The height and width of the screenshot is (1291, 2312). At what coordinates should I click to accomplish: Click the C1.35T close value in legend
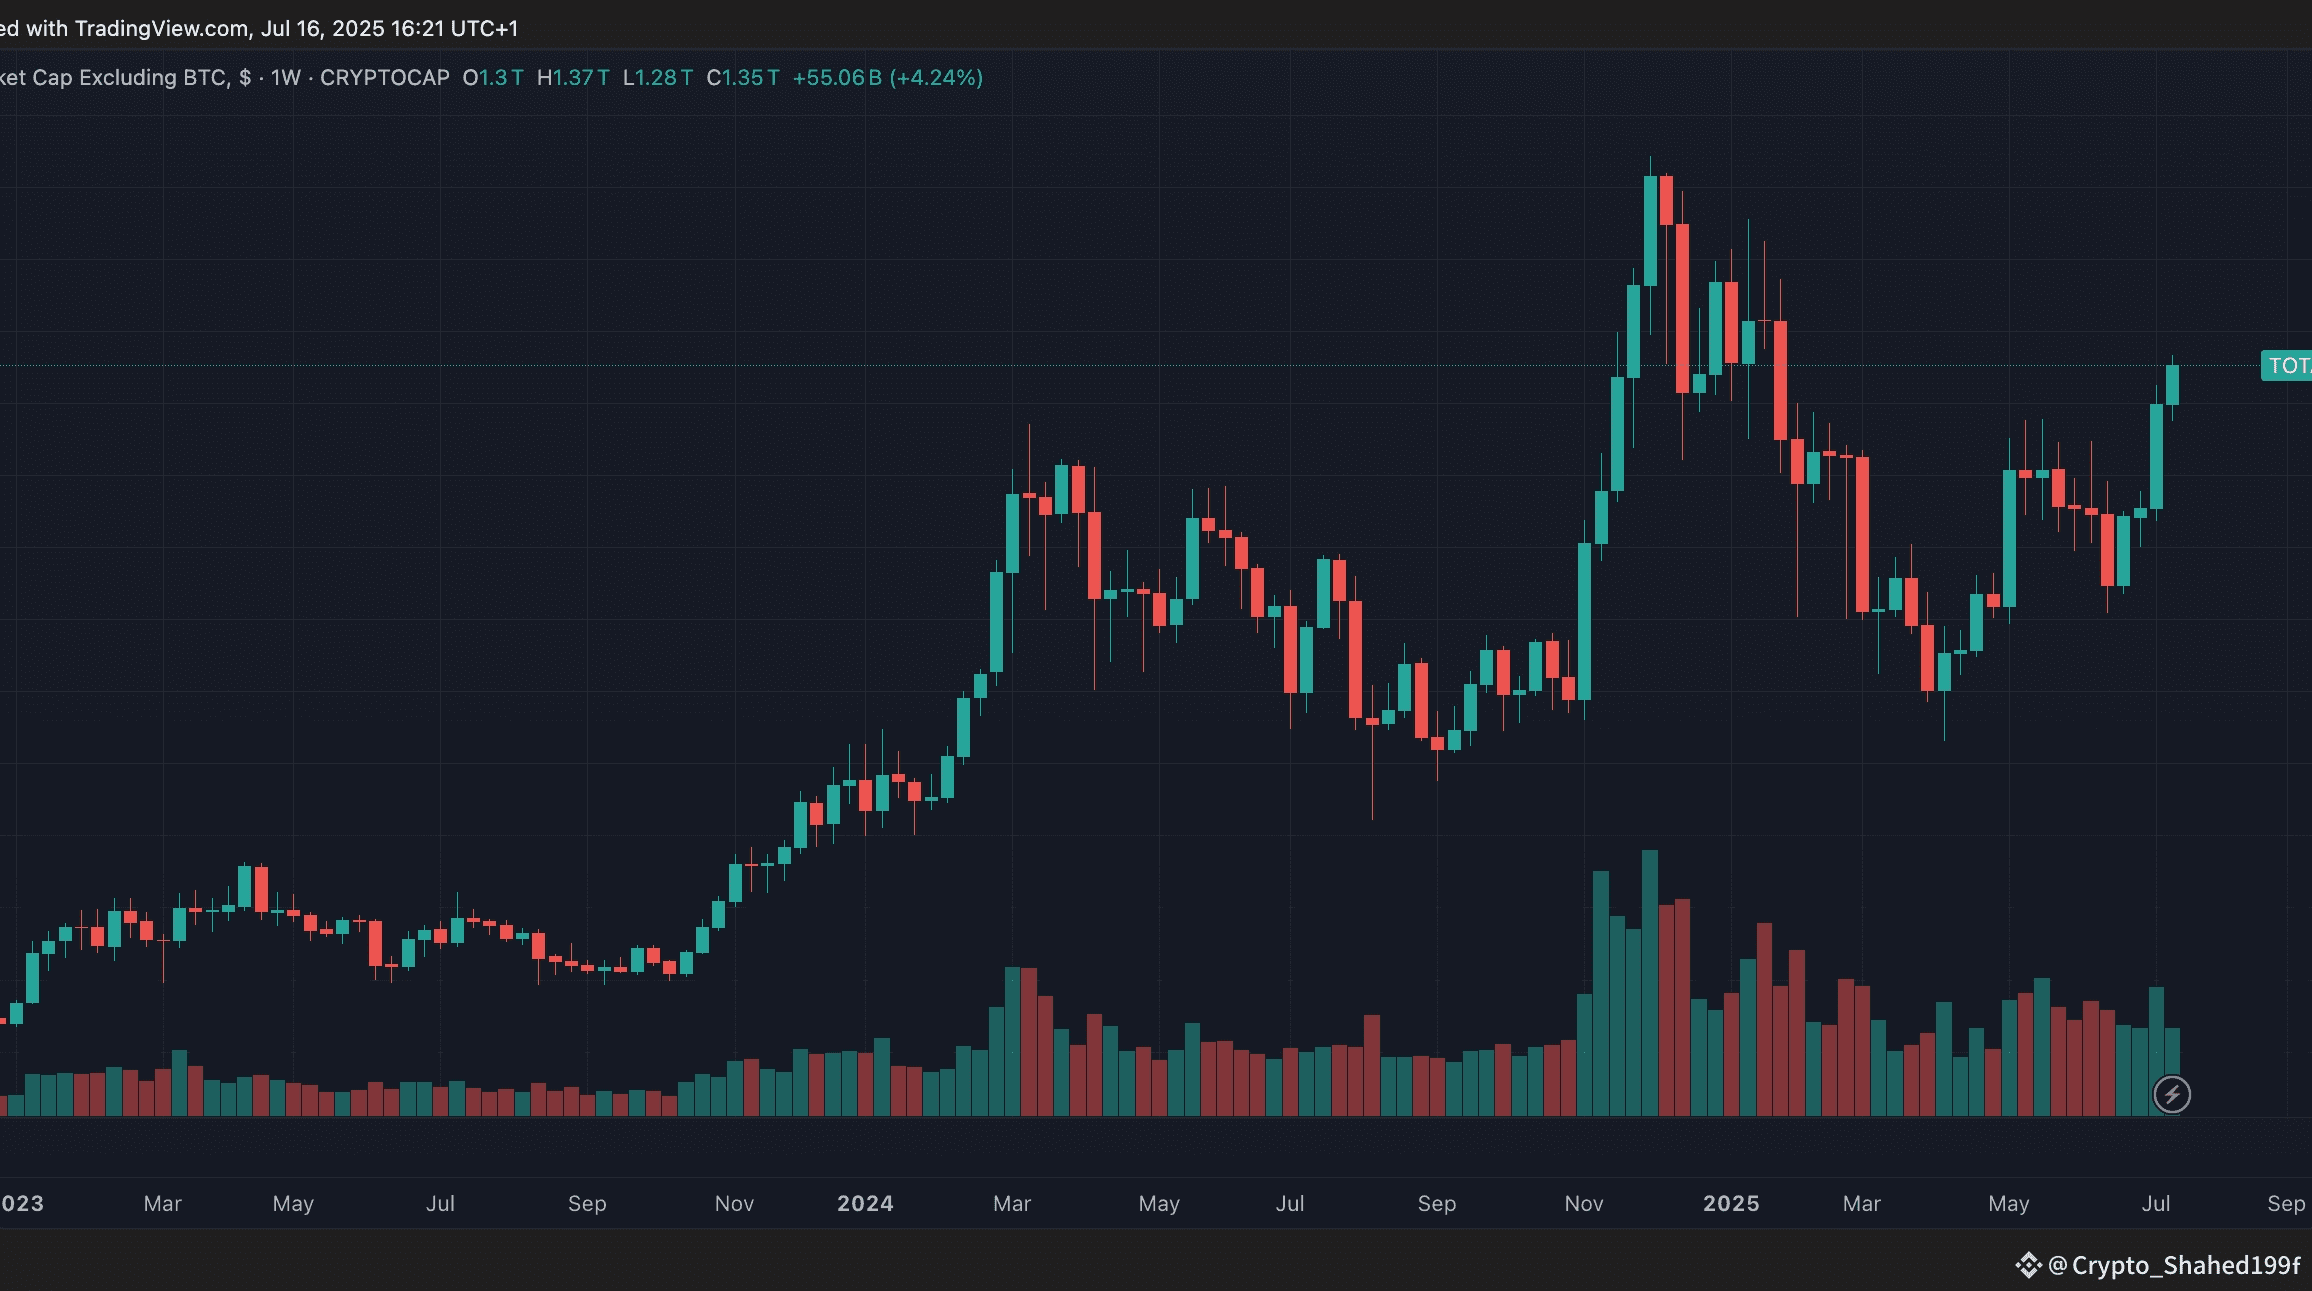(743, 78)
